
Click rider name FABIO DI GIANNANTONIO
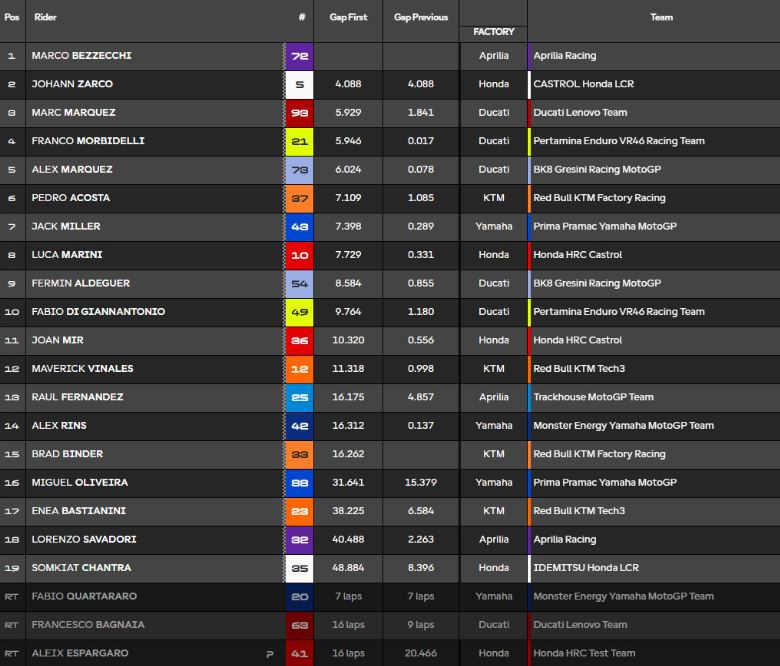[98, 312]
